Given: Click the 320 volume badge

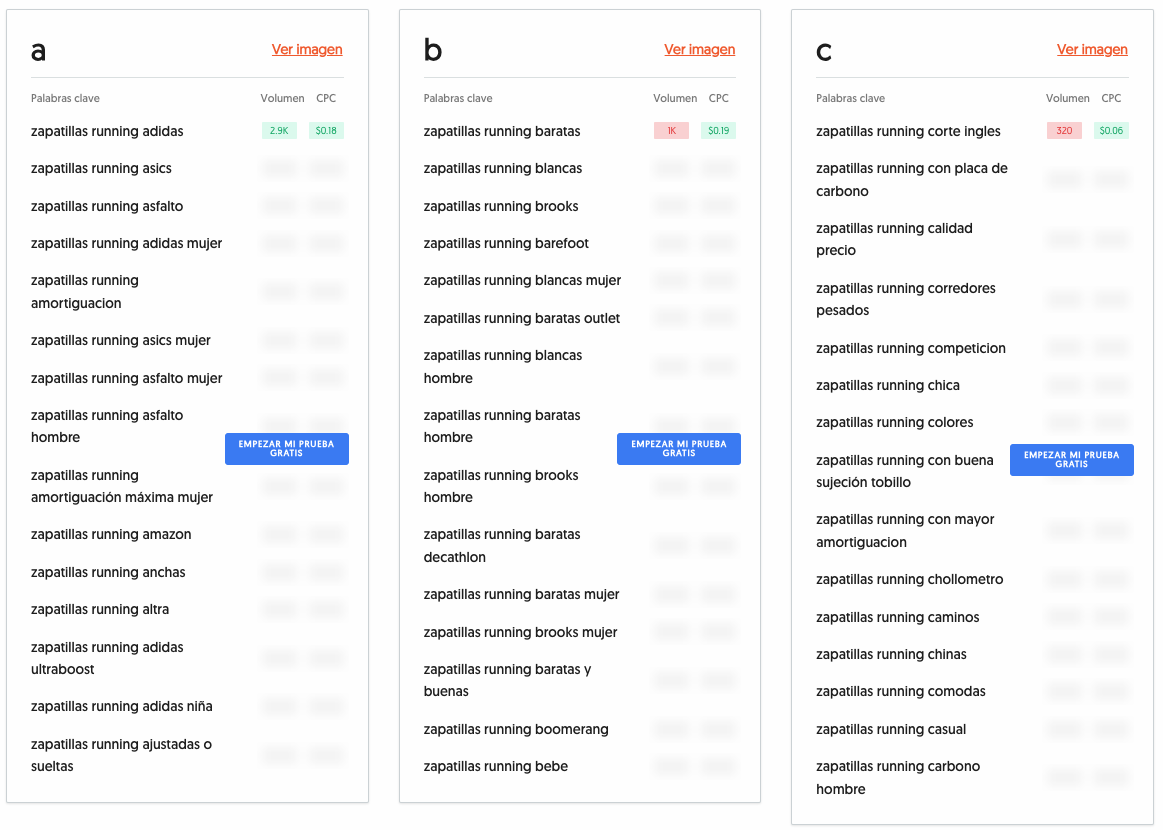Looking at the screenshot, I should (x=1064, y=131).
